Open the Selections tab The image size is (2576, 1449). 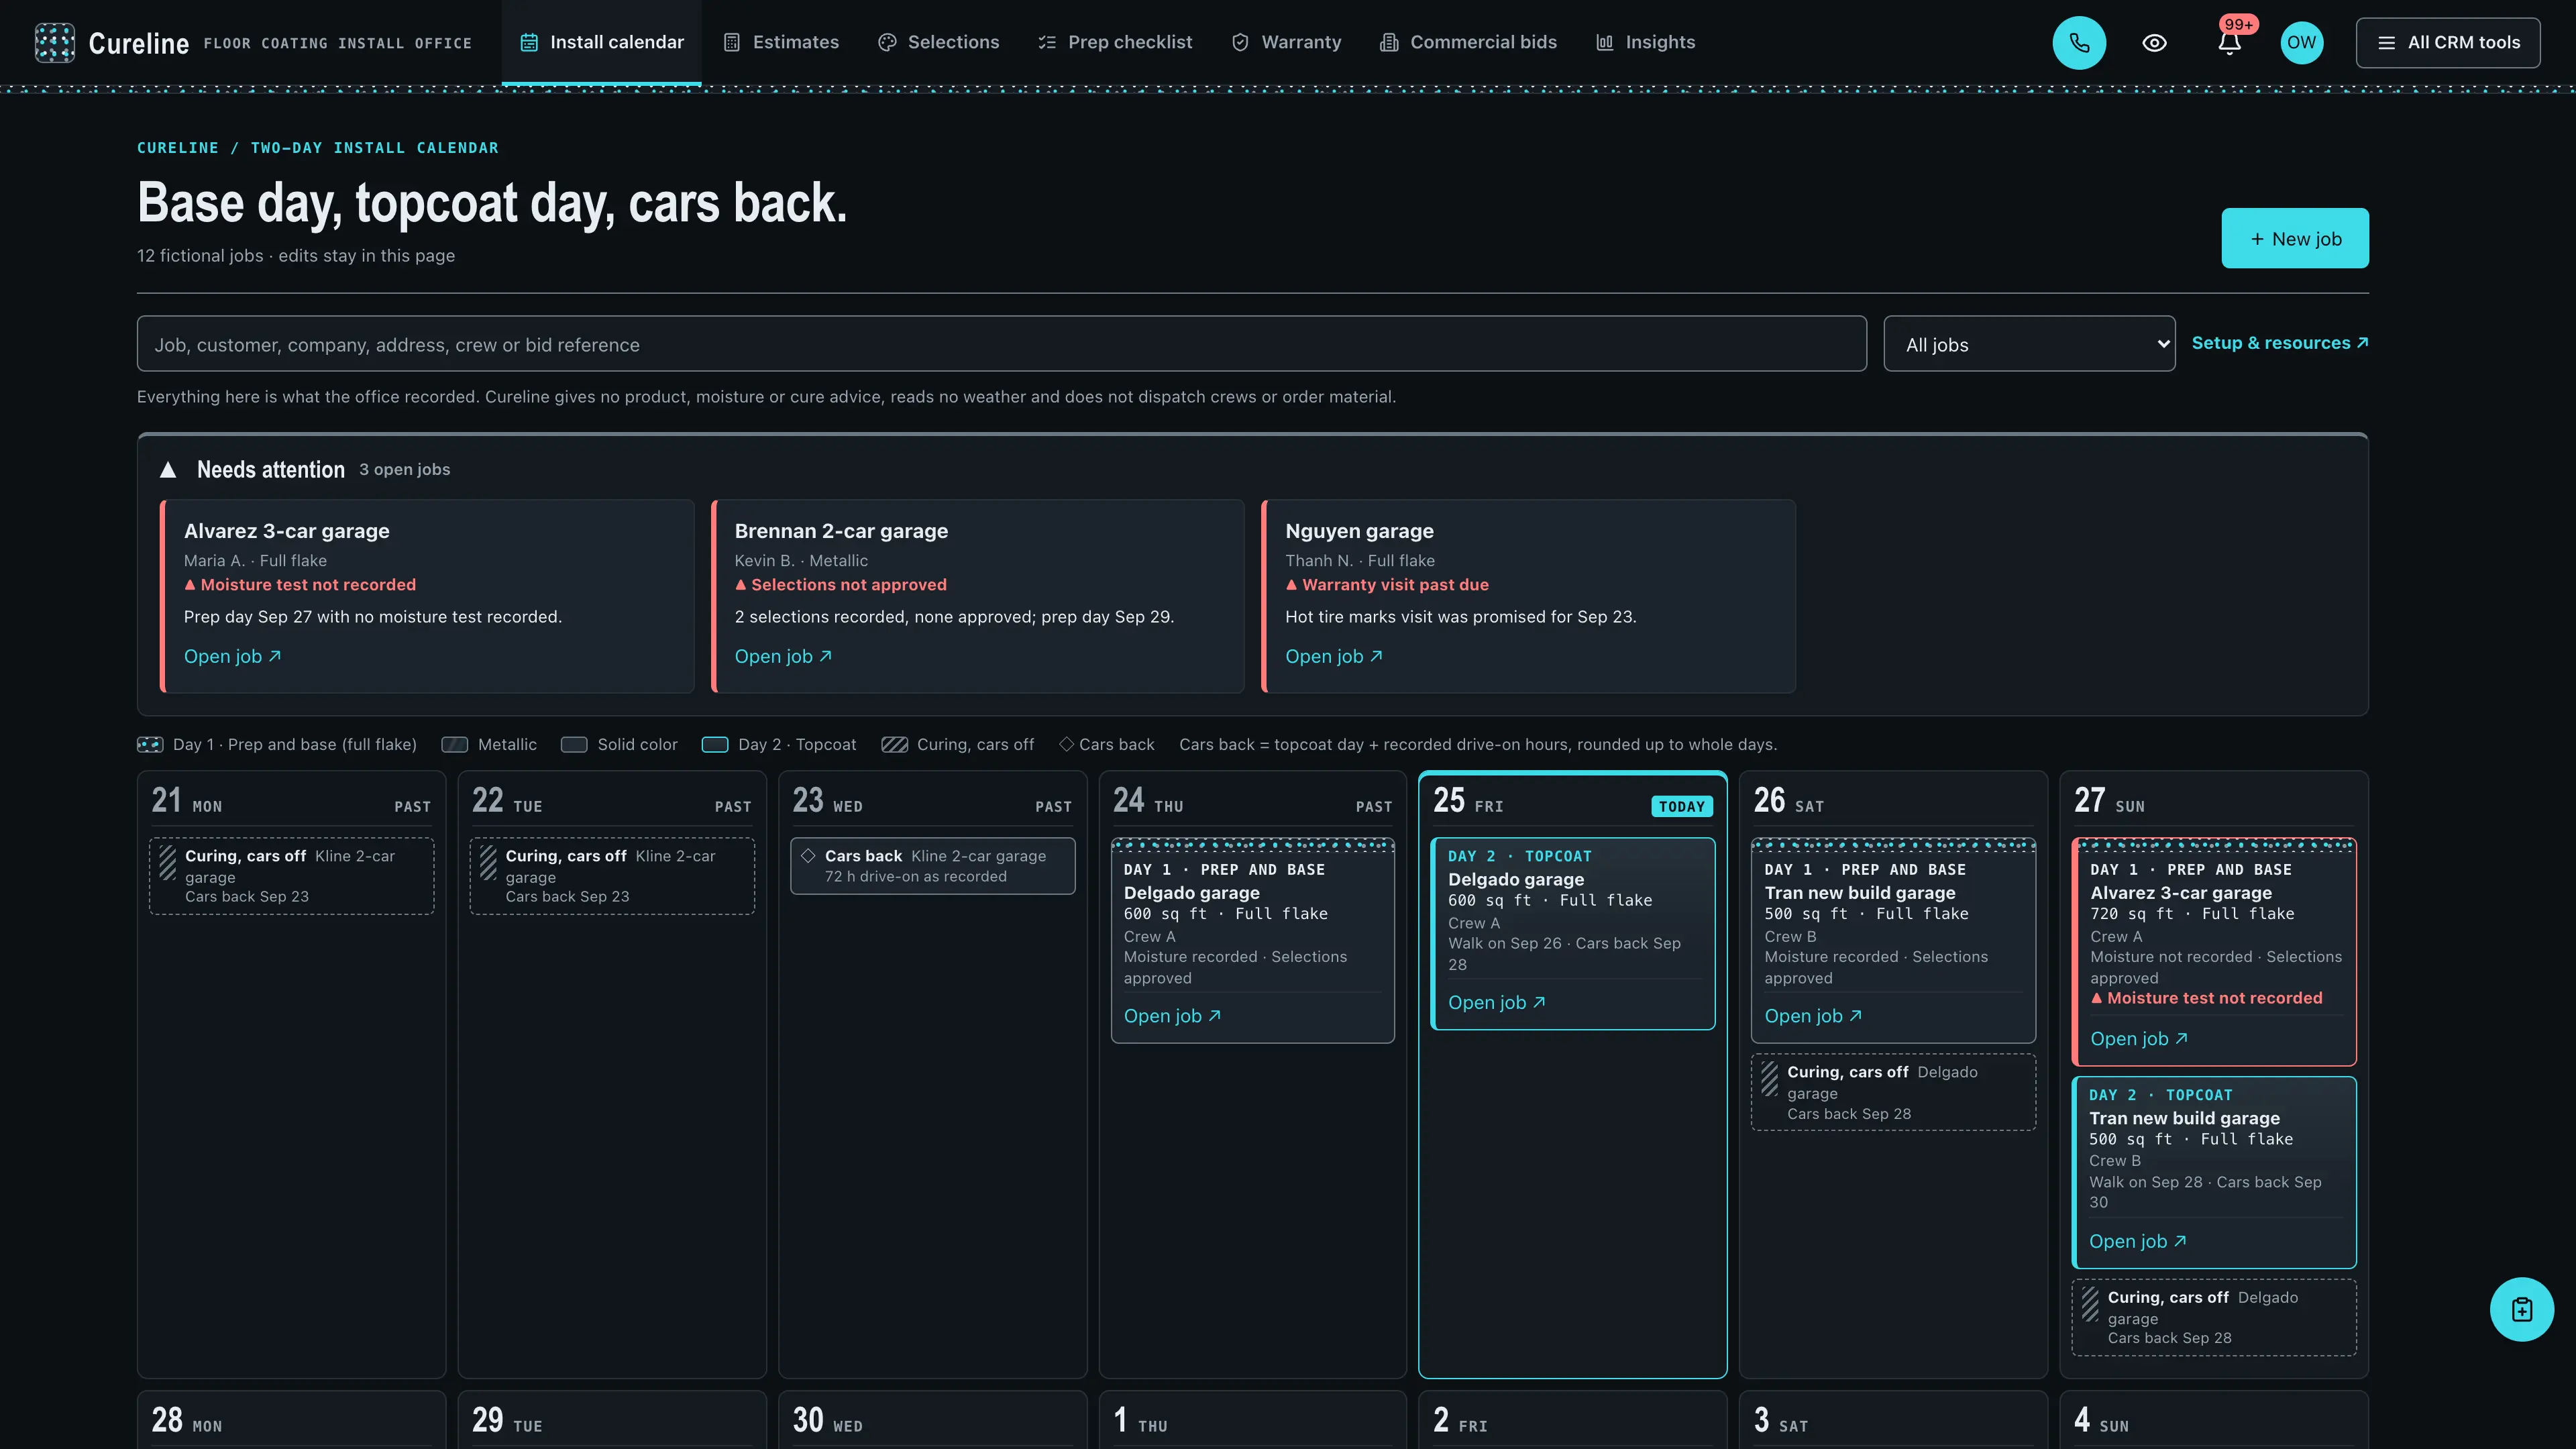pos(938,42)
